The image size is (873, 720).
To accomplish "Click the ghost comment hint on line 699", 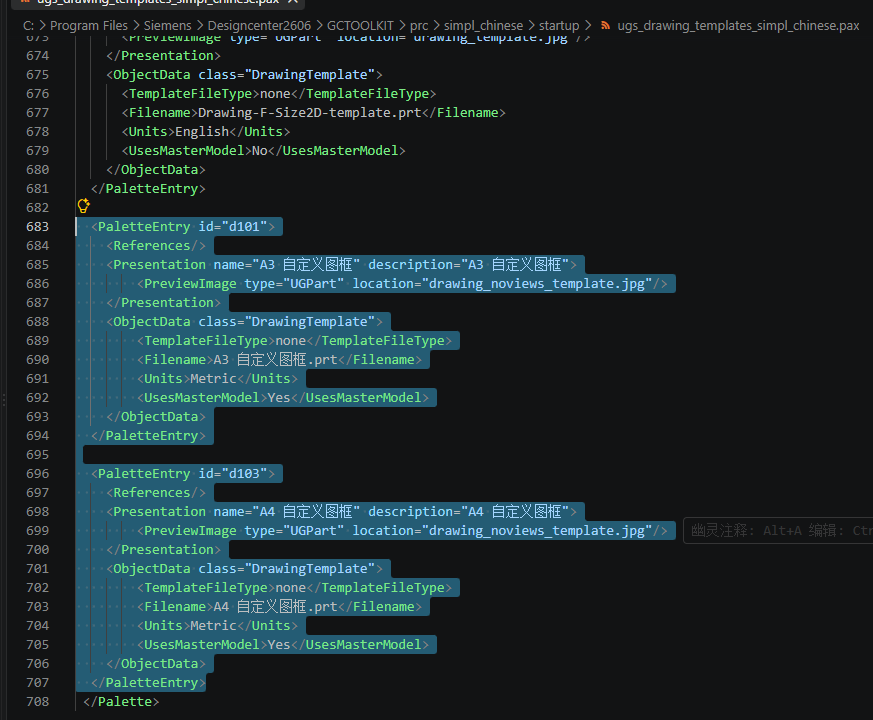I will (x=778, y=531).
